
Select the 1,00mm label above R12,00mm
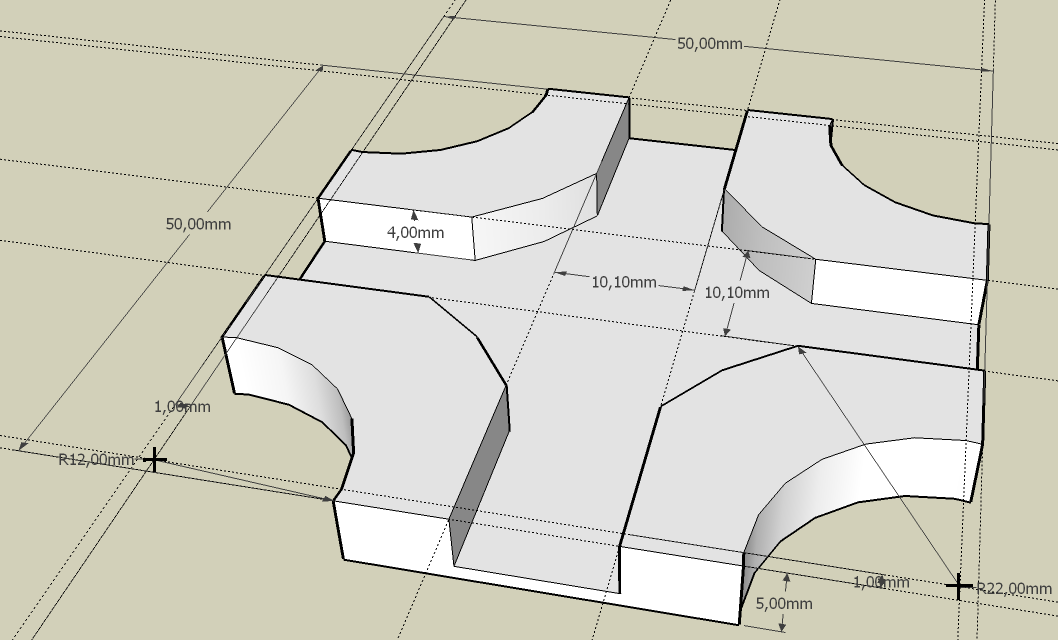click(x=182, y=406)
